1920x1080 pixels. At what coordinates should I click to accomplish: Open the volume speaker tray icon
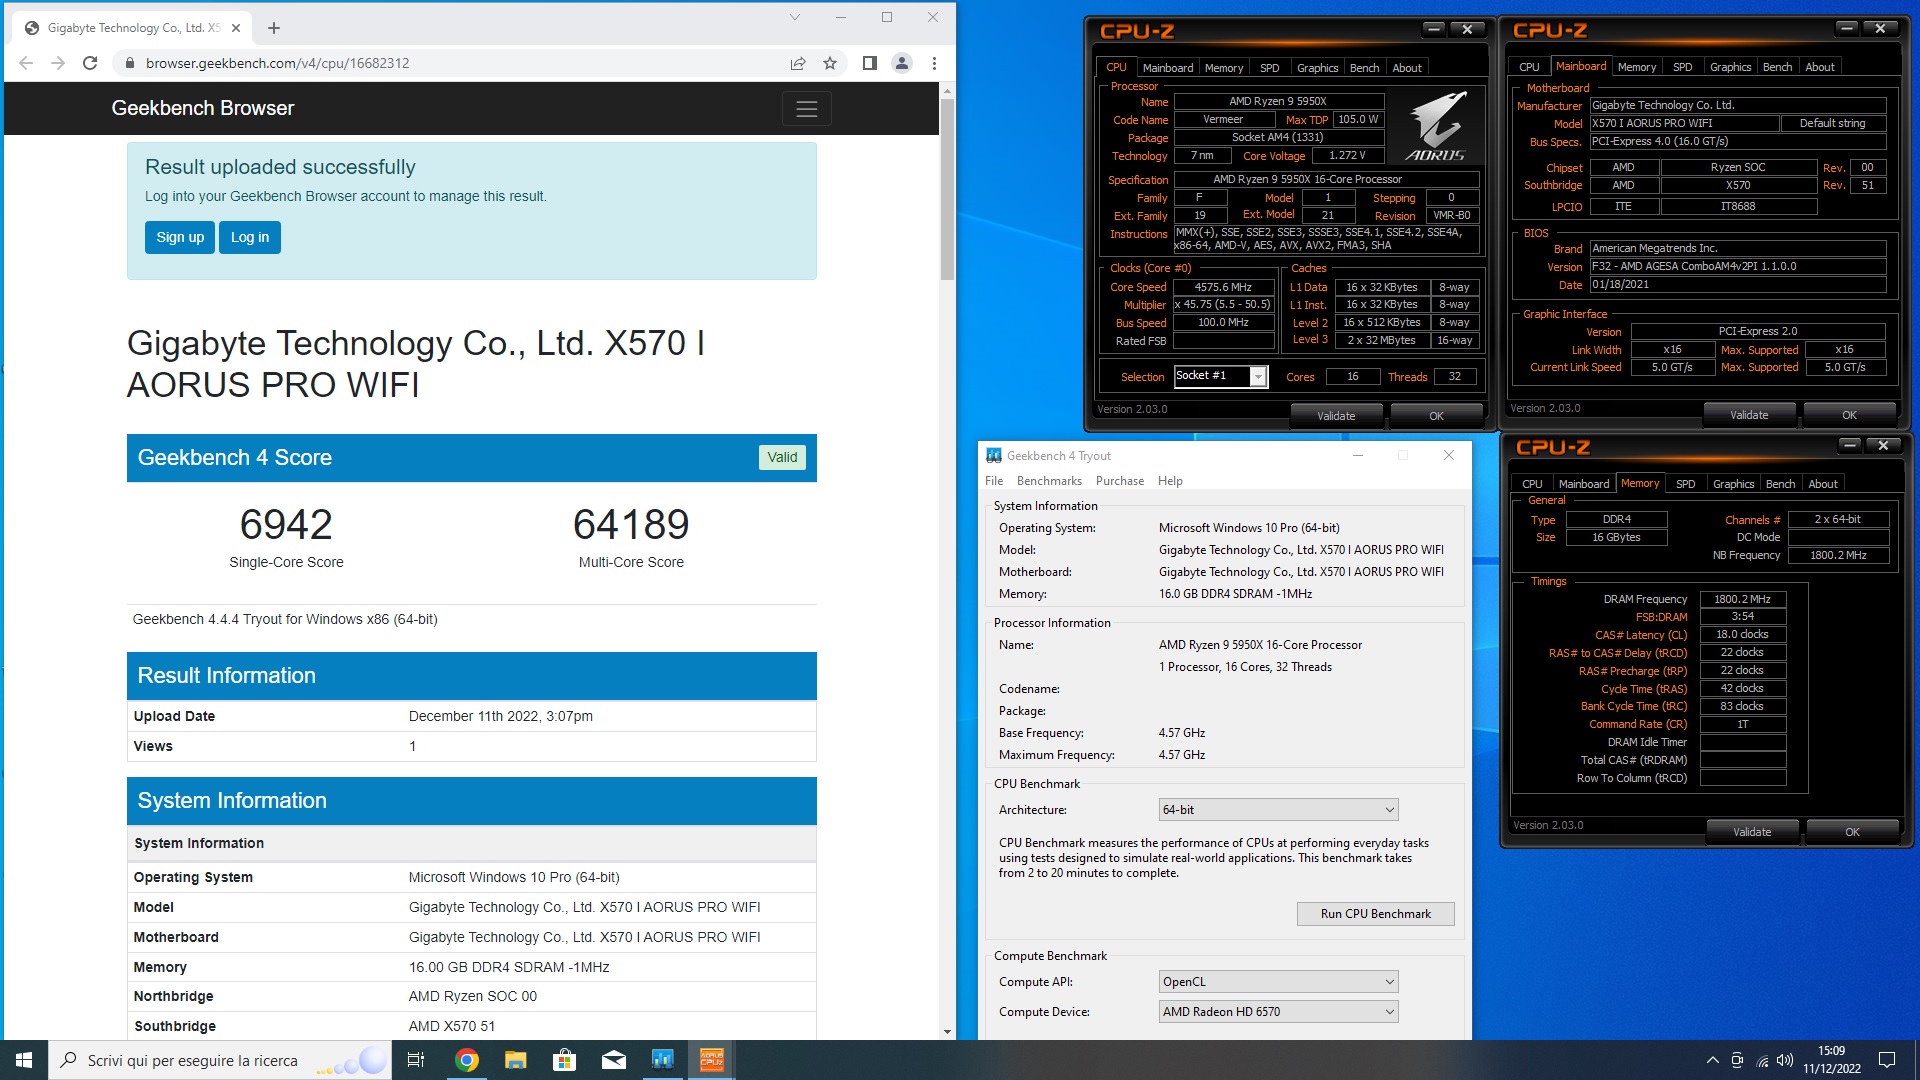click(1785, 1060)
